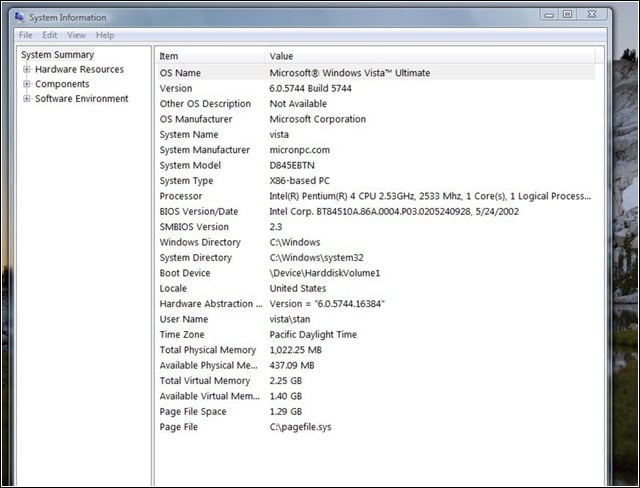Select the Version row label
The width and height of the screenshot is (640, 488).
(x=176, y=89)
